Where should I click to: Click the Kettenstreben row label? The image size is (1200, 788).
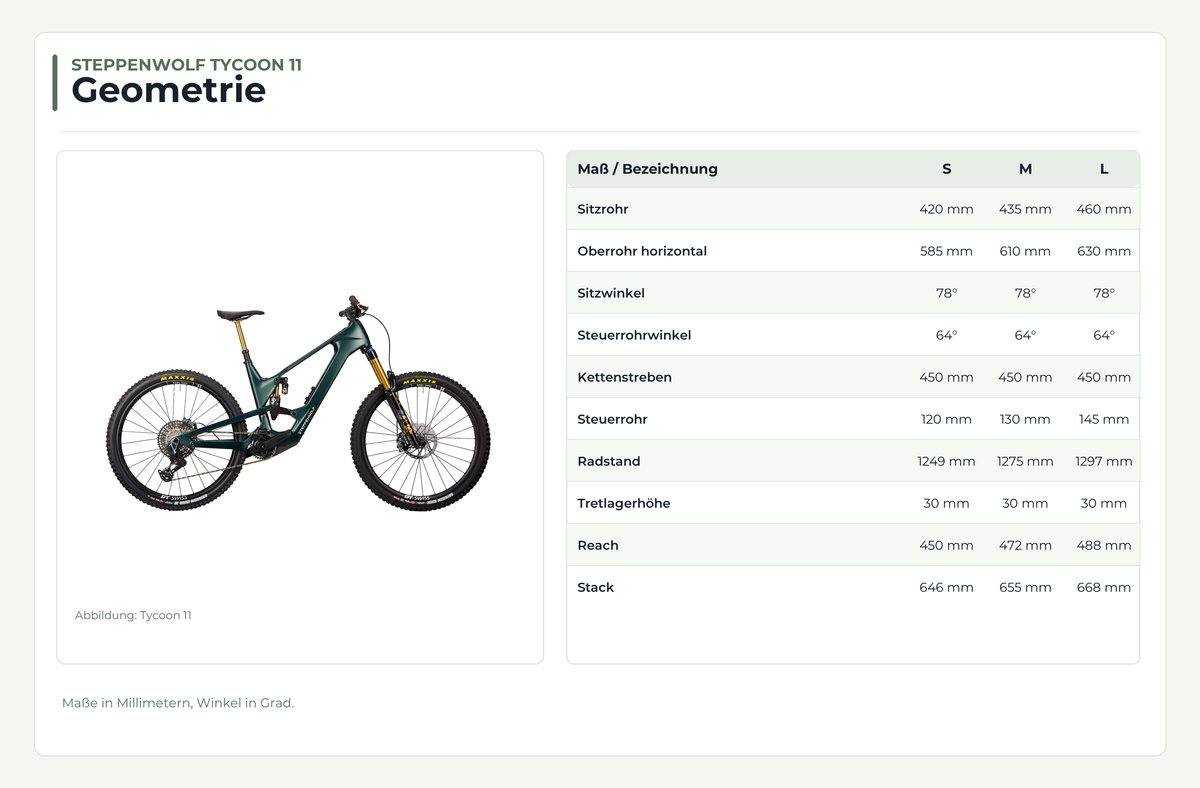coord(624,377)
